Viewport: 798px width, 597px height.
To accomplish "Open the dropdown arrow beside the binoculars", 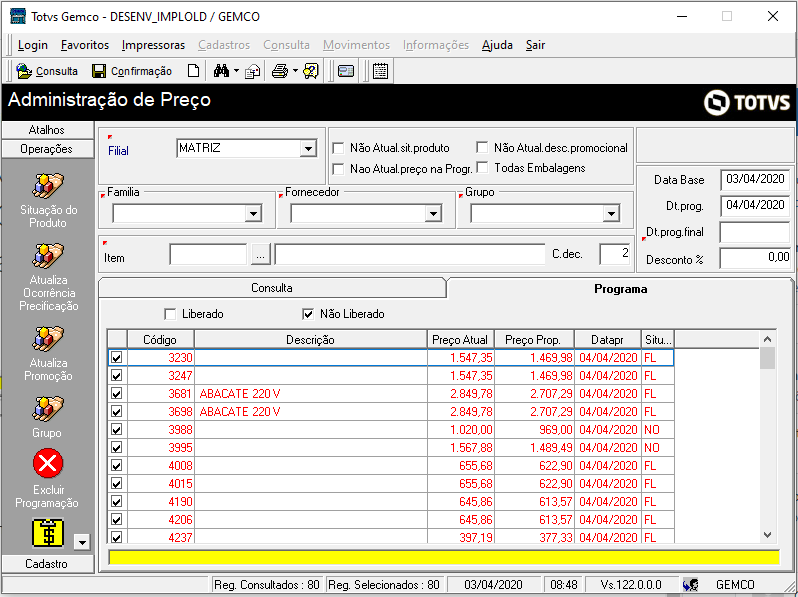I will (x=236, y=71).
